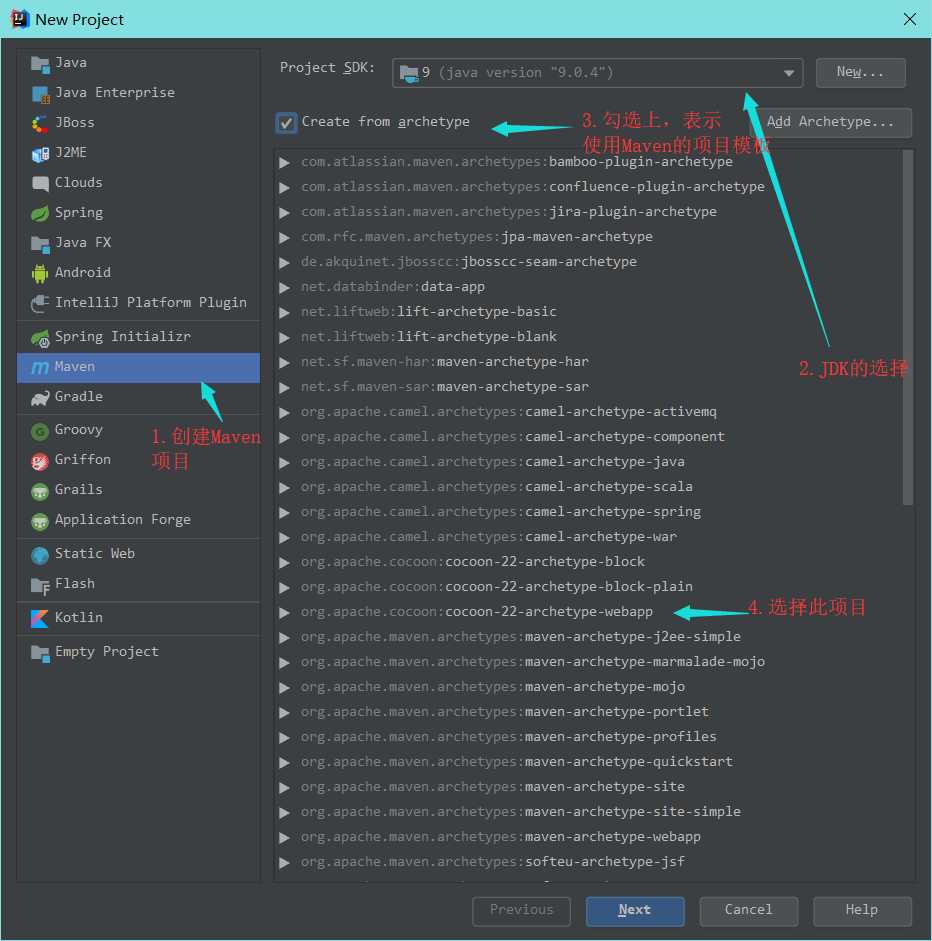The image size is (932, 941).
Task: Click the Java Enterprise icon
Action: [x=40, y=94]
